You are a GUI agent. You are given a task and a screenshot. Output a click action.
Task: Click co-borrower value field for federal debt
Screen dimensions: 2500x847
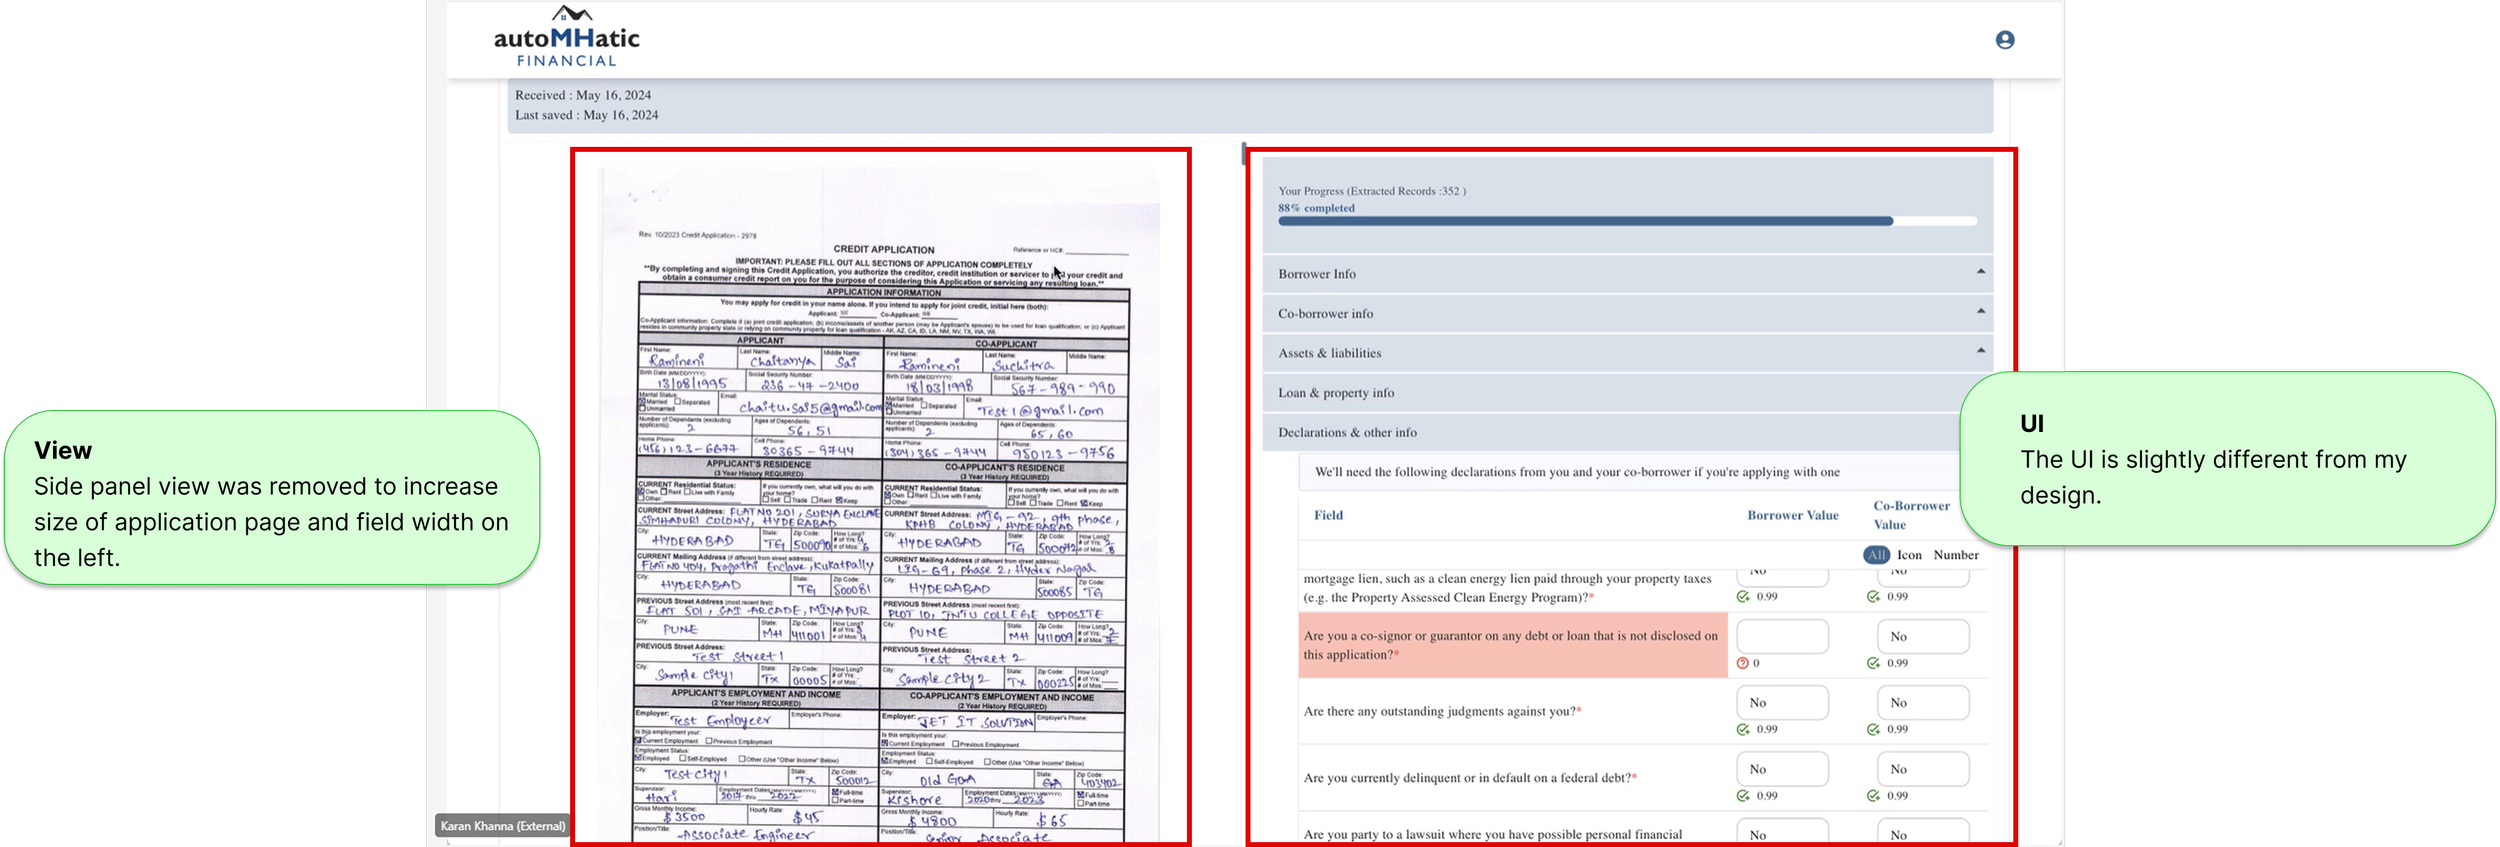[1923, 769]
